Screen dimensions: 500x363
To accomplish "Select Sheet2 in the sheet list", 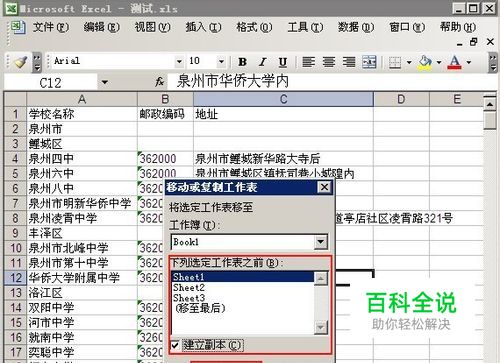I will pos(243,287).
